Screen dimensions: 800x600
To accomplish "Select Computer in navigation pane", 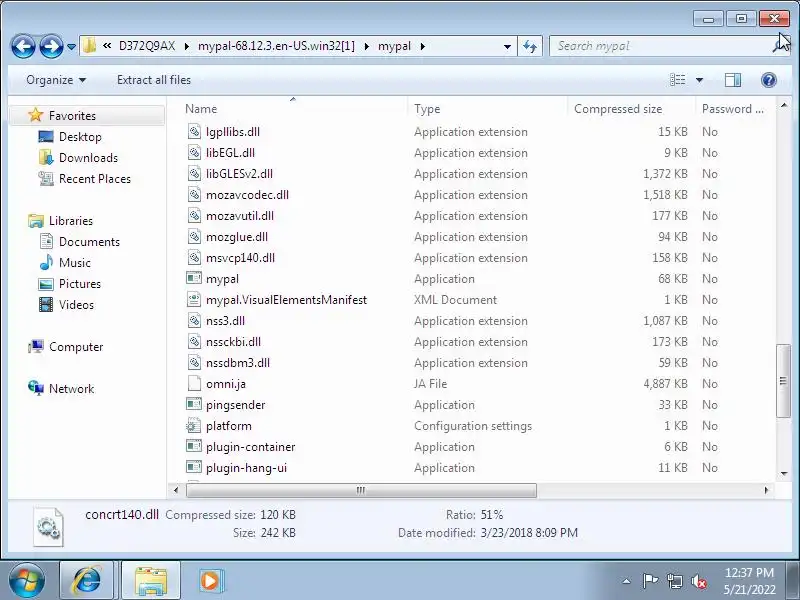I will coord(76,346).
